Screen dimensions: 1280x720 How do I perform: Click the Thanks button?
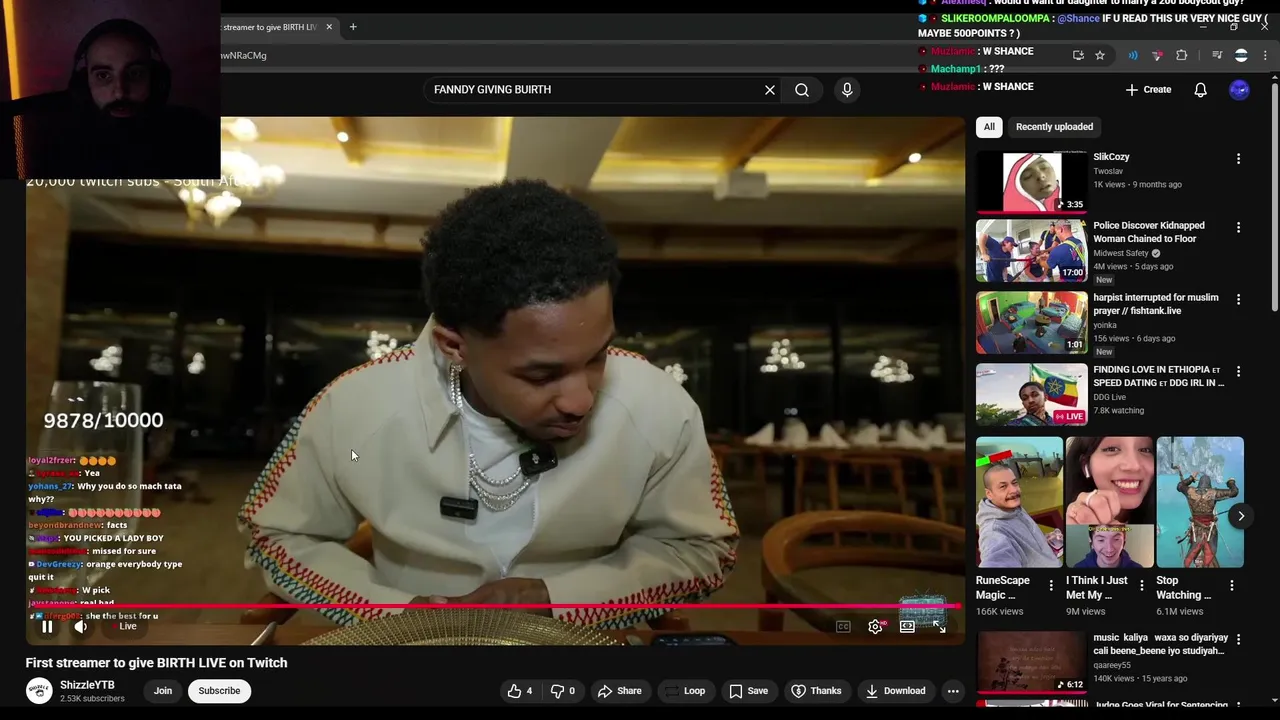click(817, 691)
